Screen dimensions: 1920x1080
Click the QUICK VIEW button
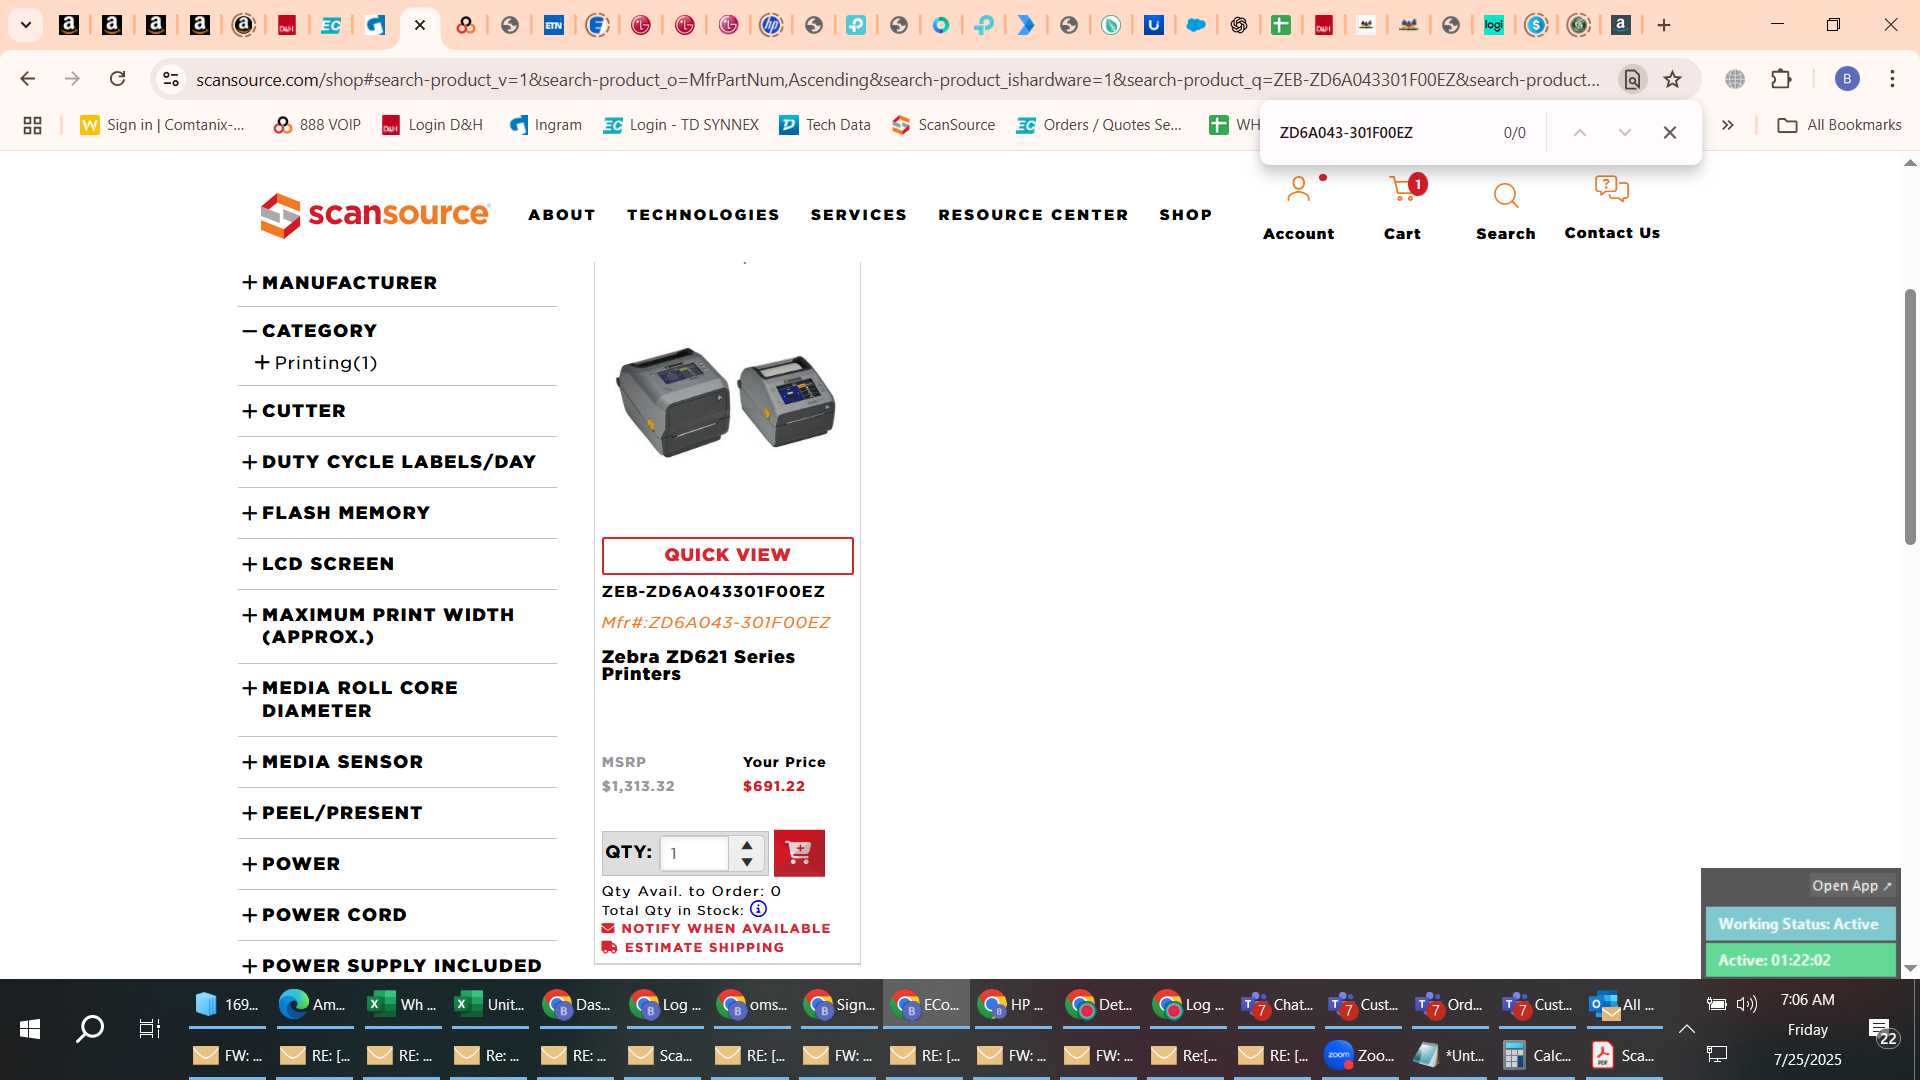(x=728, y=556)
